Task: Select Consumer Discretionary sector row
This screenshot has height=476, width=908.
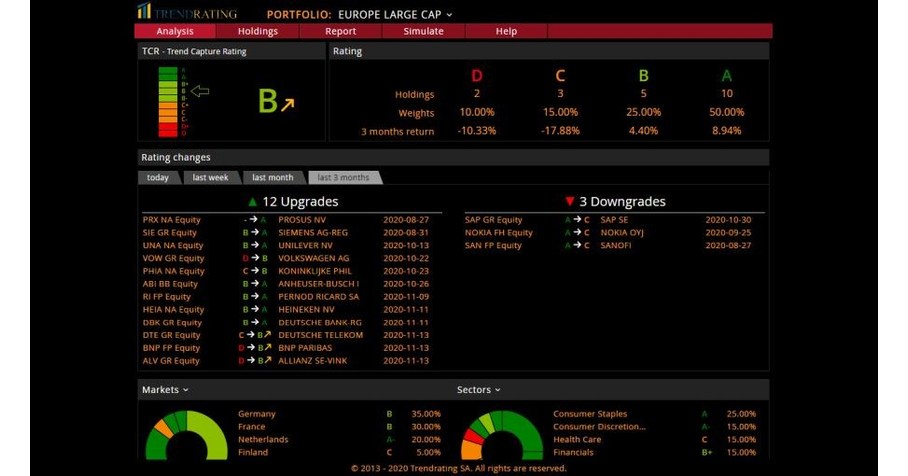Action: pyautogui.click(x=654, y=427)
